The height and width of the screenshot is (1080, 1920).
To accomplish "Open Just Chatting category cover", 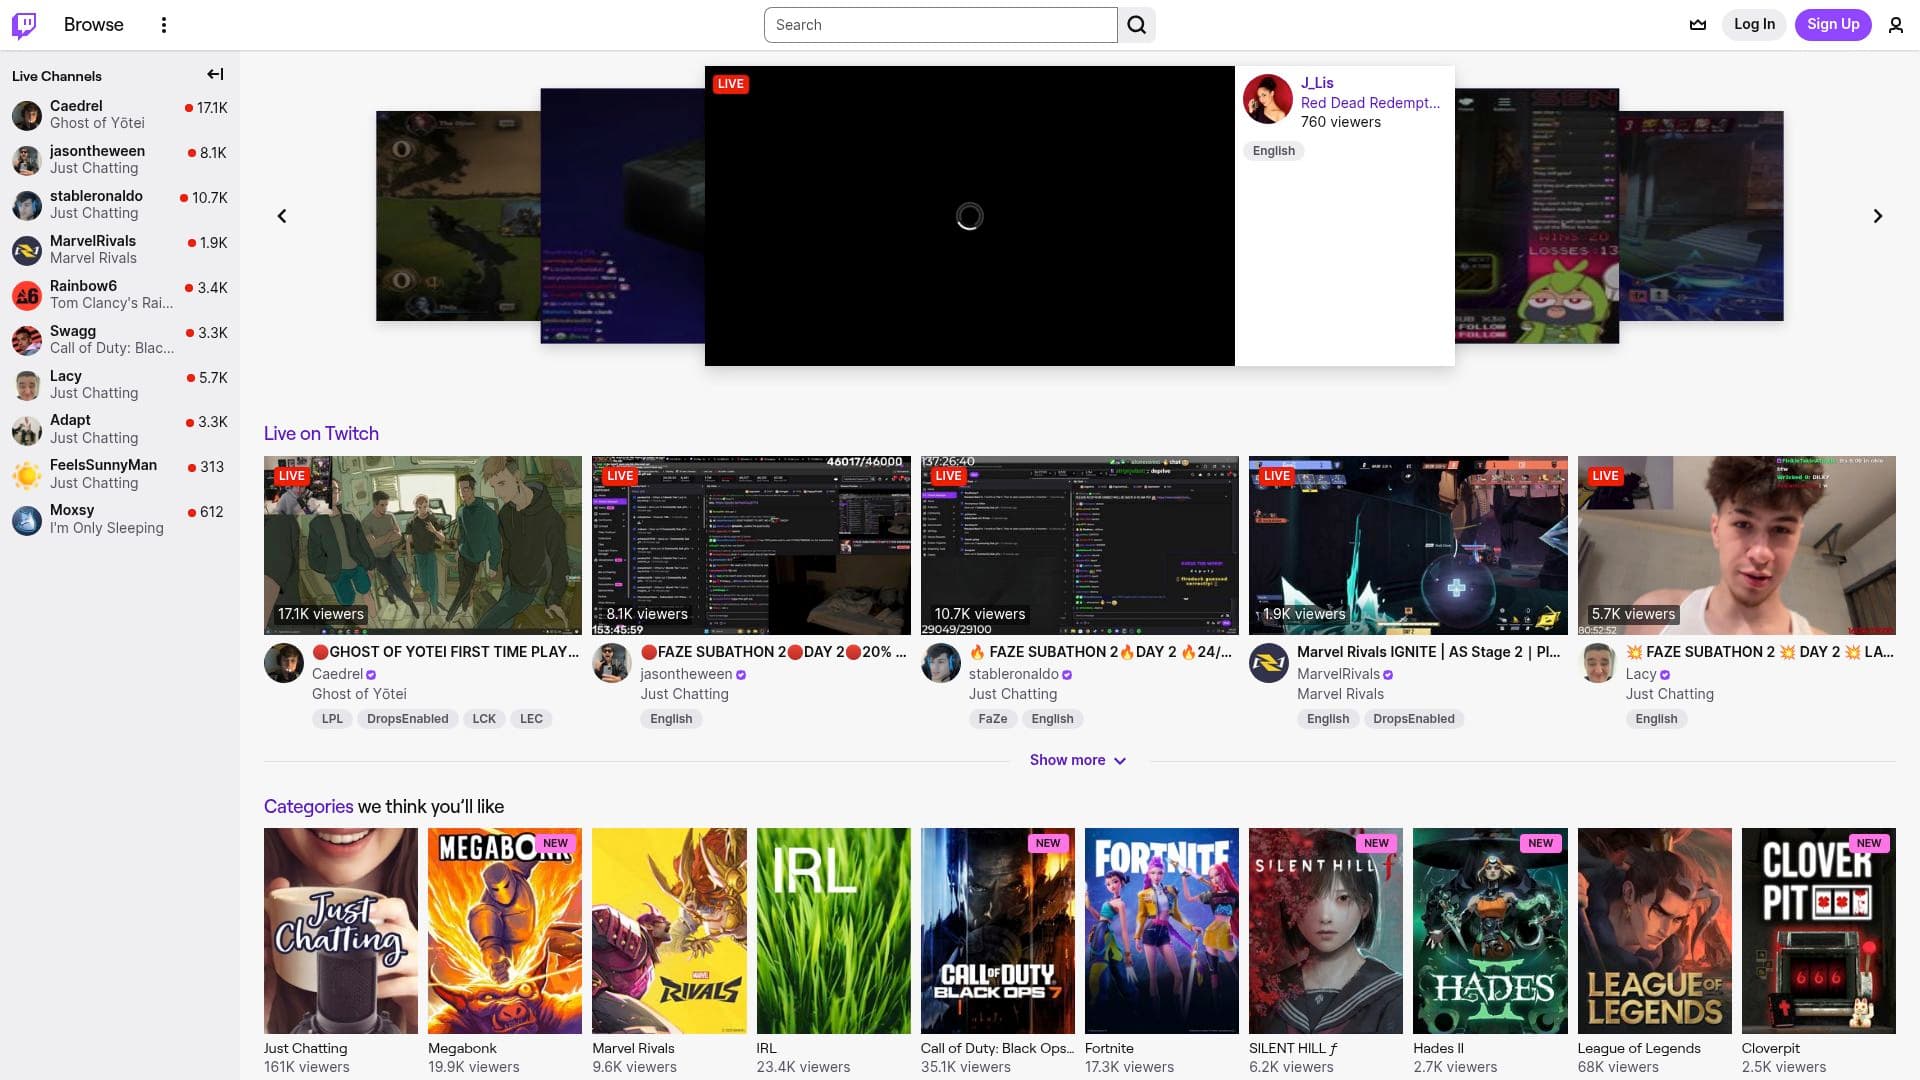I will coord(341,931).
